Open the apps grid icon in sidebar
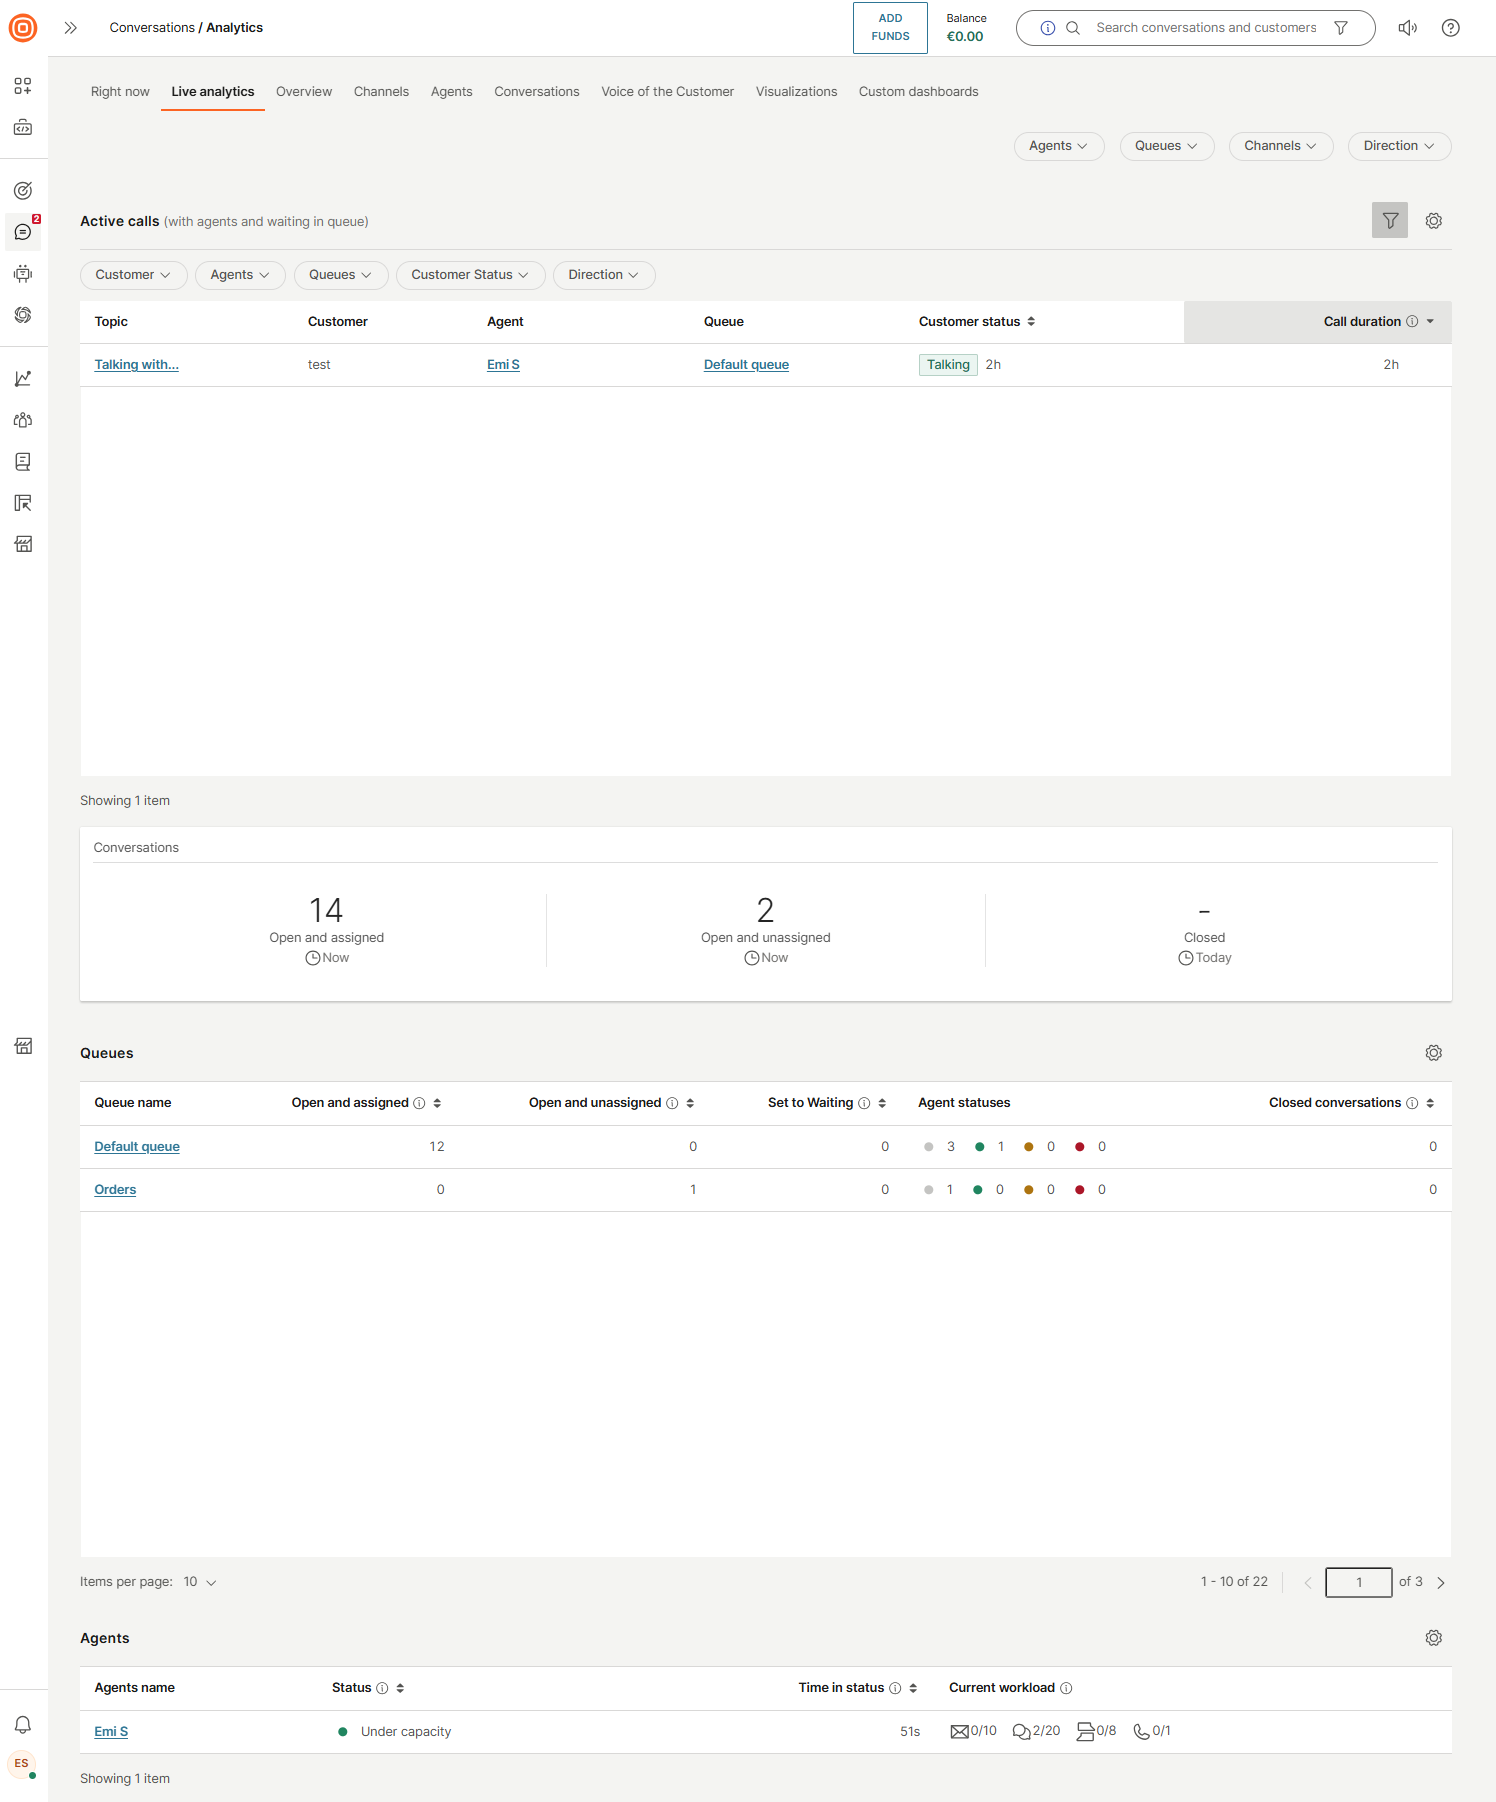 (x=23, y=86)
